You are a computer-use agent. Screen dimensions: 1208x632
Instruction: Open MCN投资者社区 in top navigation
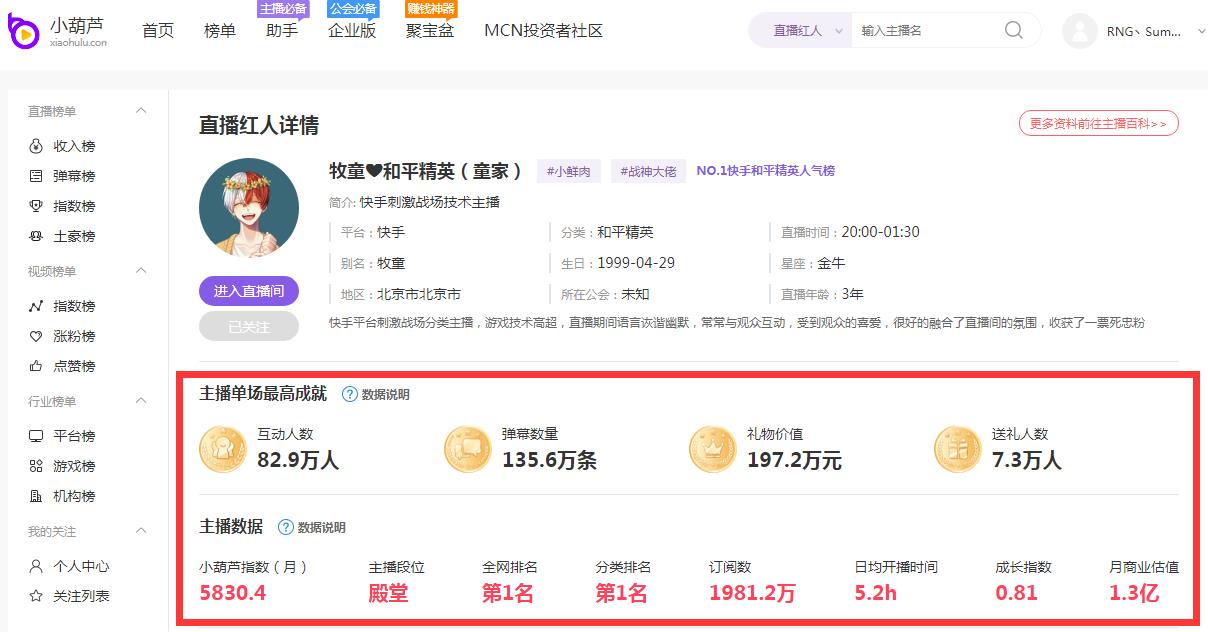pyautogui.click(x=544, y=31)
